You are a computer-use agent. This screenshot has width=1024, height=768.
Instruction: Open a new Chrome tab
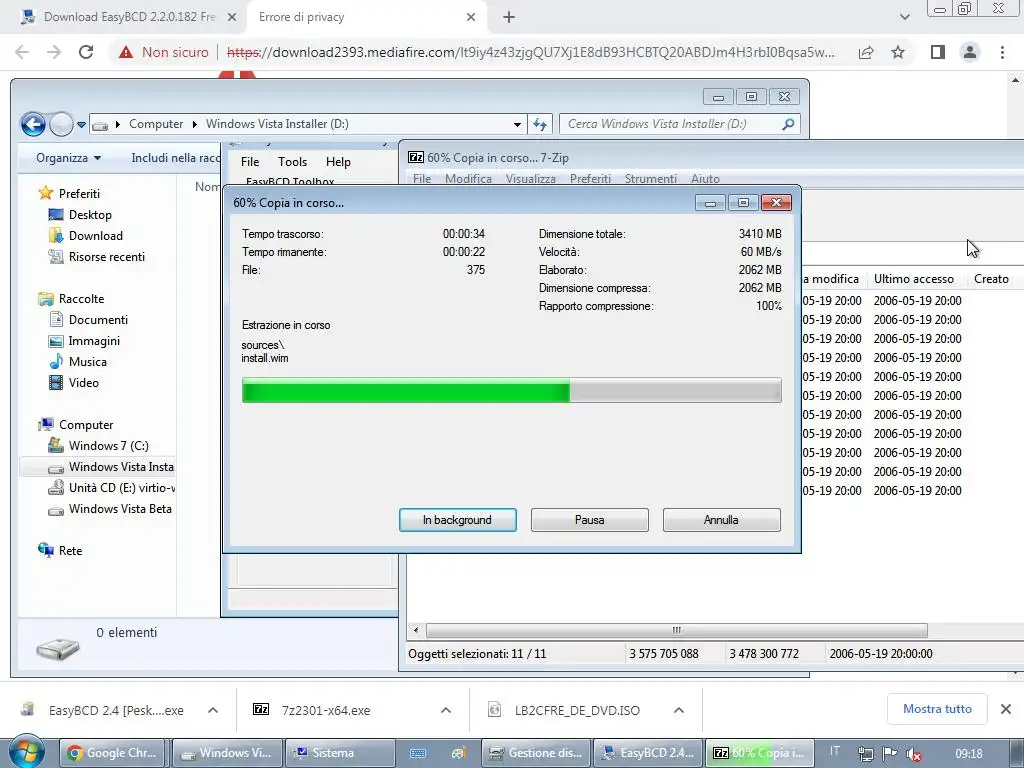tap(509, 18)
